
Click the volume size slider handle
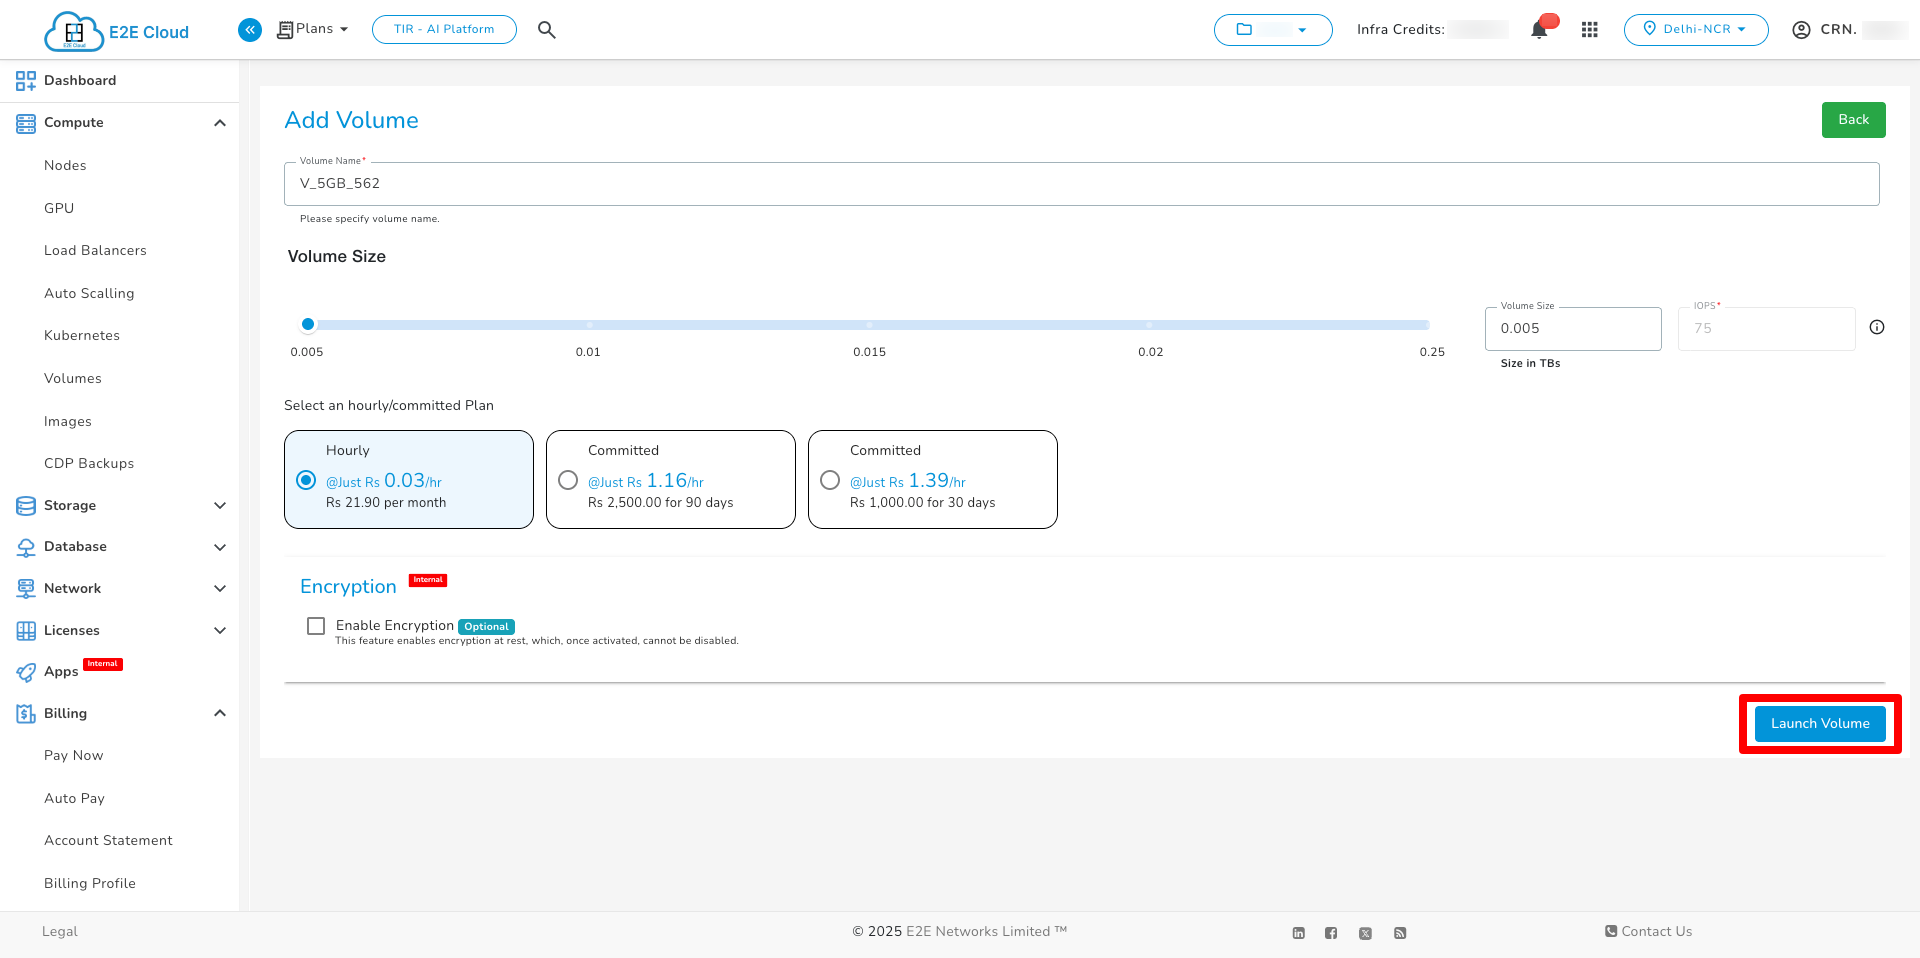[308, 324]
